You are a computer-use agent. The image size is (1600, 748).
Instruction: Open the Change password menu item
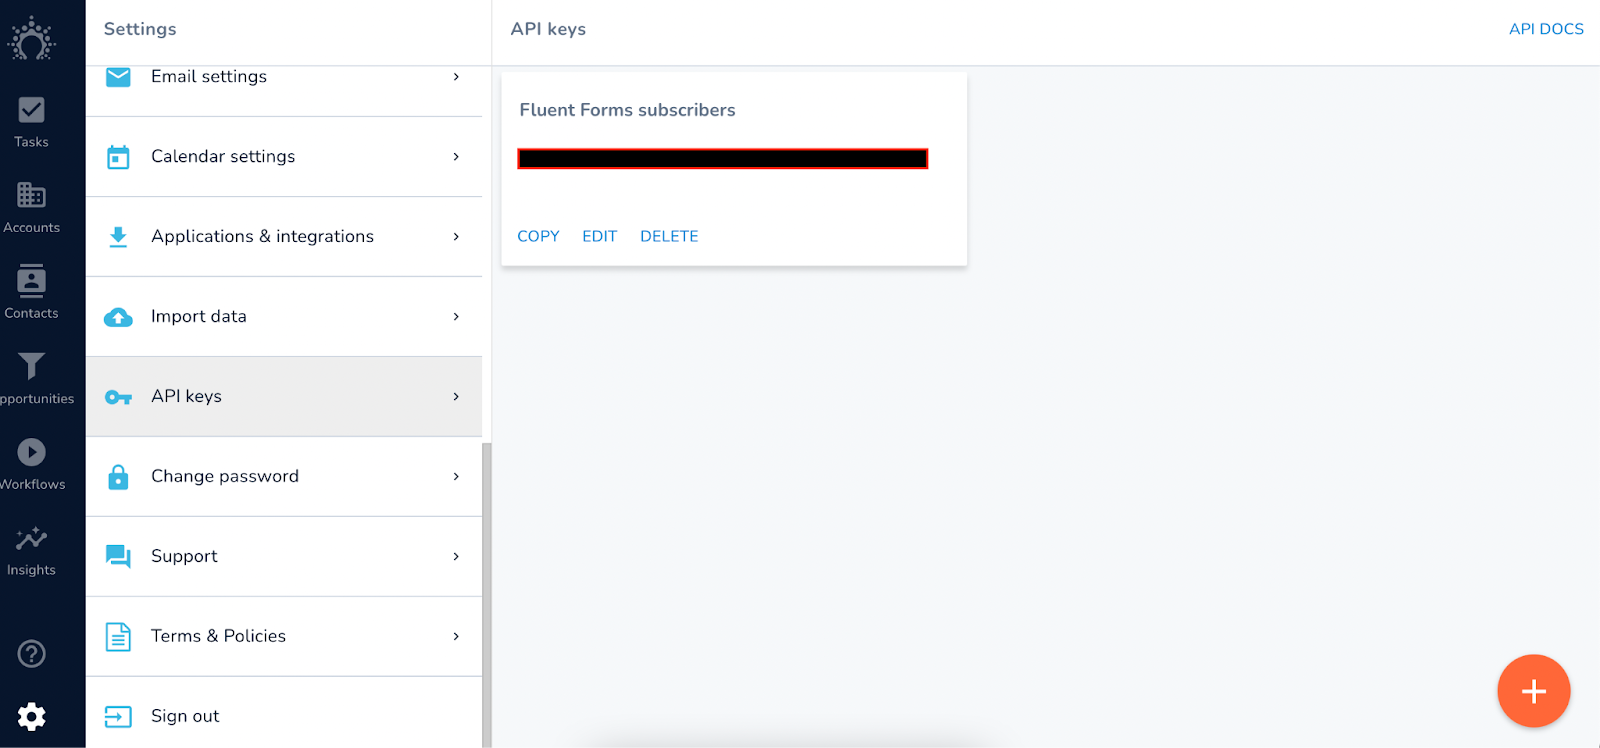point(284,476)
